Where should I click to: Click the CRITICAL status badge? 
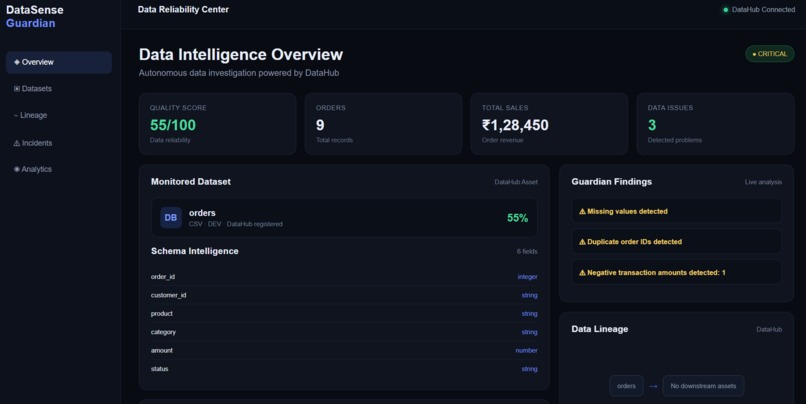(x=770, y=54)
